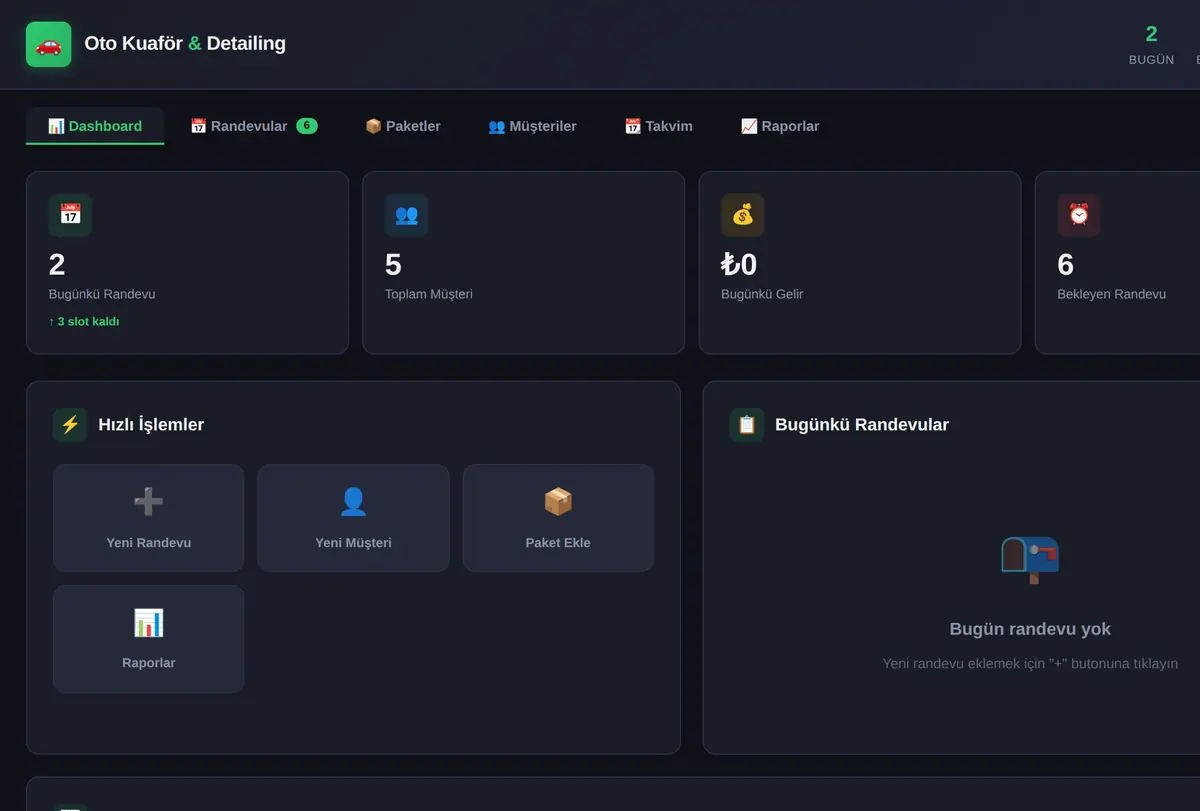Click the number 5 in Toplam Müşteri card
The height and width of the screenshot is (811, 1200).
pos(393,264)
